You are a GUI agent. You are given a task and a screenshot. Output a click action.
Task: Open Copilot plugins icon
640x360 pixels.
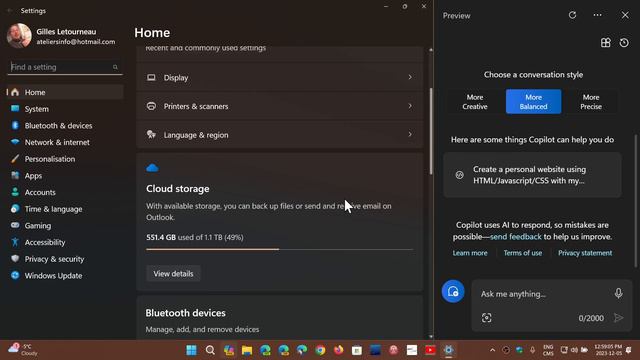pos(606,42)
